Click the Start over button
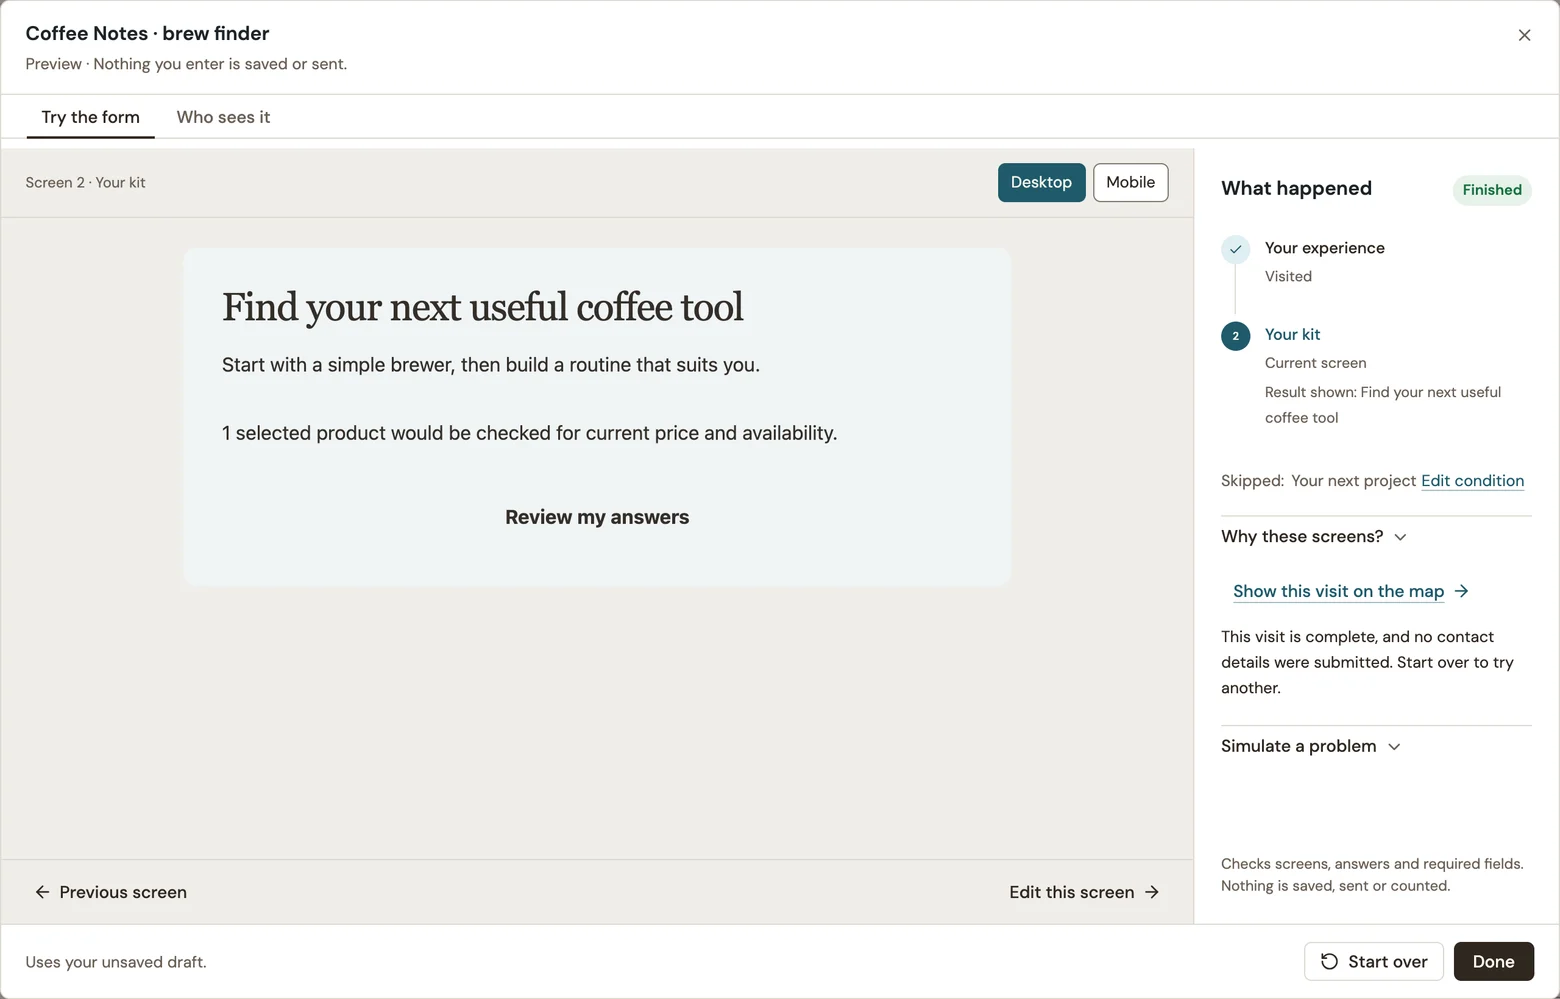This screenshot has height=999, width=1560. coord(1373,961)
